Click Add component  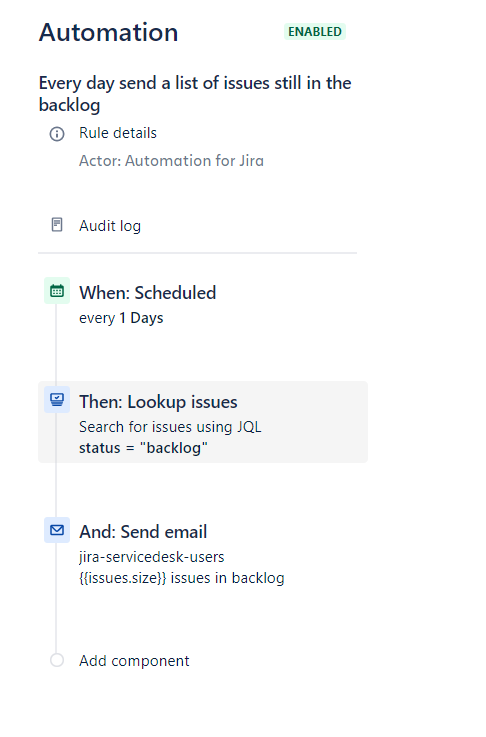point(134,661)
